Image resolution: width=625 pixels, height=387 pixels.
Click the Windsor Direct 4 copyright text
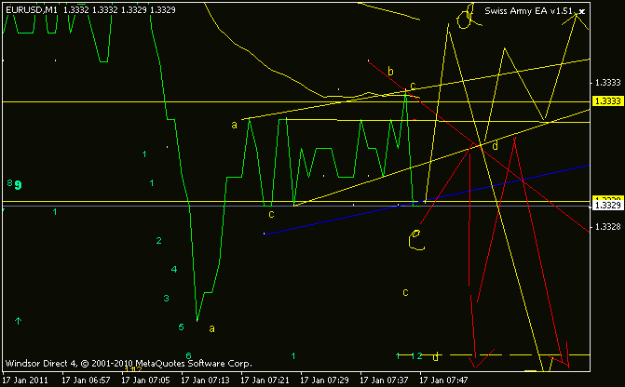click(x=128, y=363)
